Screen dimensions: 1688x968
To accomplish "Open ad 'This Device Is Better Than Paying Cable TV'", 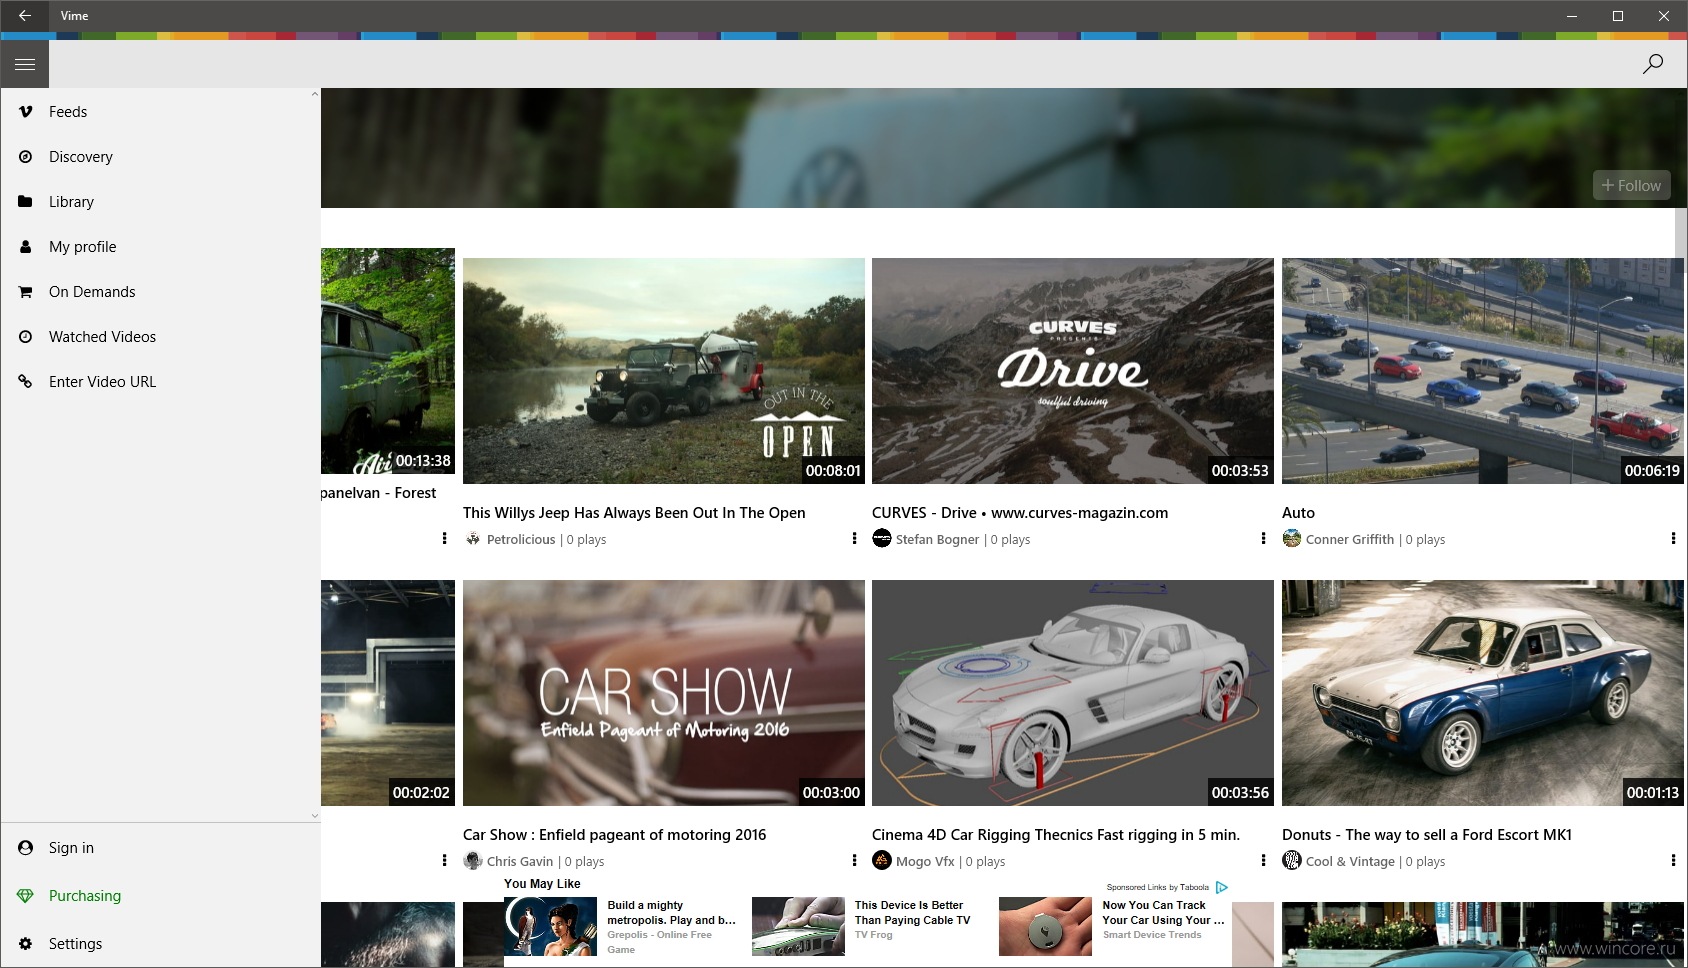I will [912, 913].
